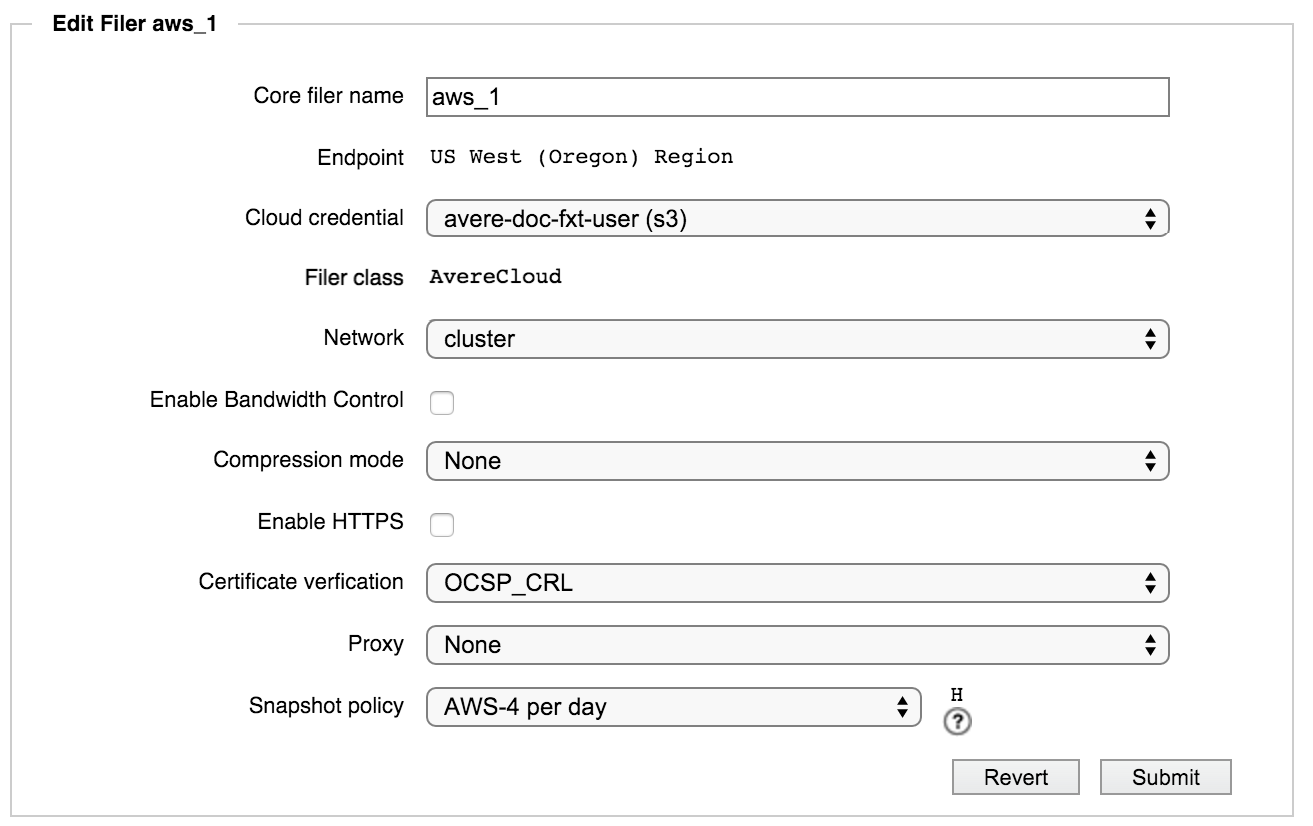Expand the Network dropdown showing cluster
The height and width of the screenshot is (826, 1313).
[797, 339]
